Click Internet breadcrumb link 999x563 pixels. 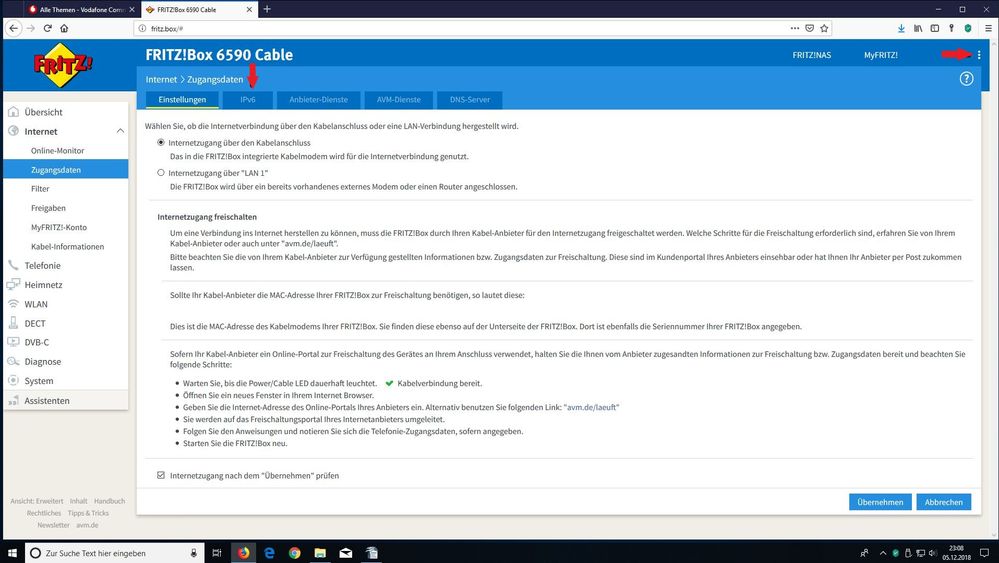click(x=161, y=80)
